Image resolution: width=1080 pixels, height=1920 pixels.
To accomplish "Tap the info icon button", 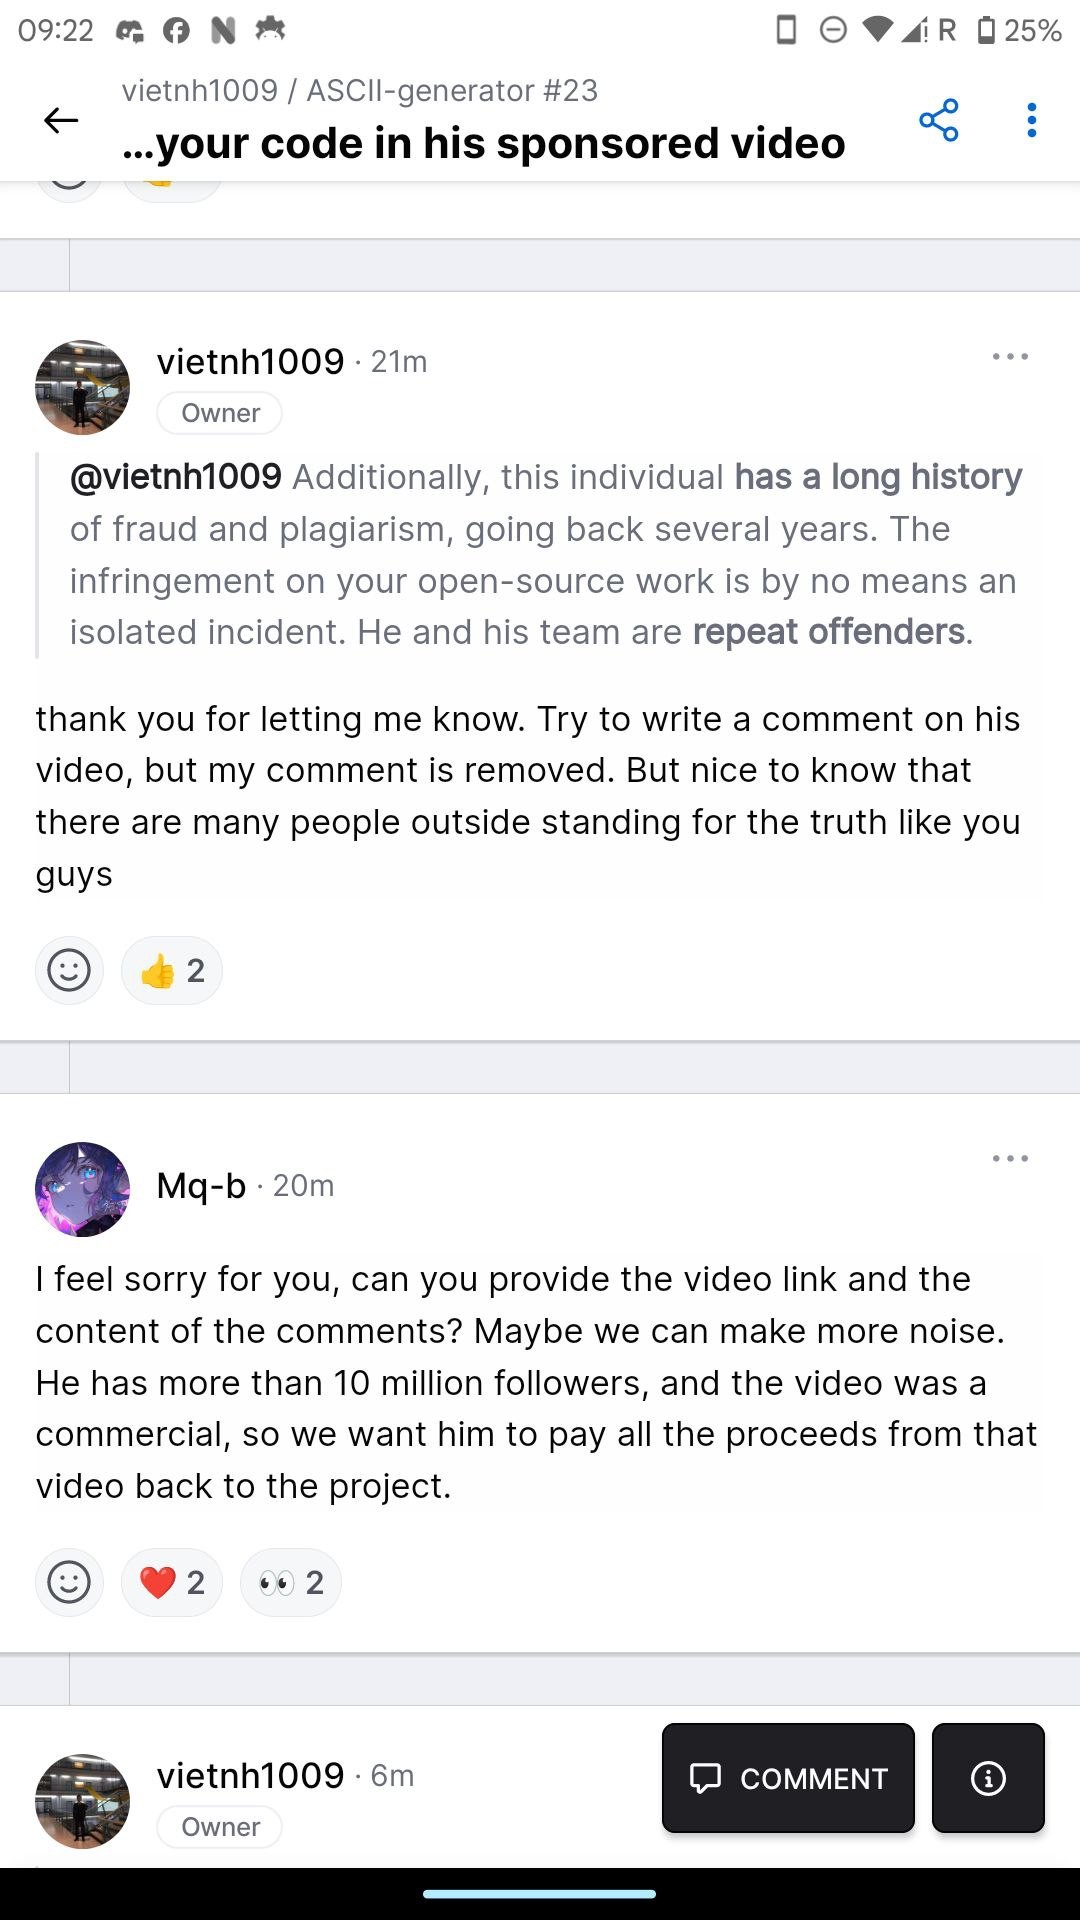I will pos(988,1778).
